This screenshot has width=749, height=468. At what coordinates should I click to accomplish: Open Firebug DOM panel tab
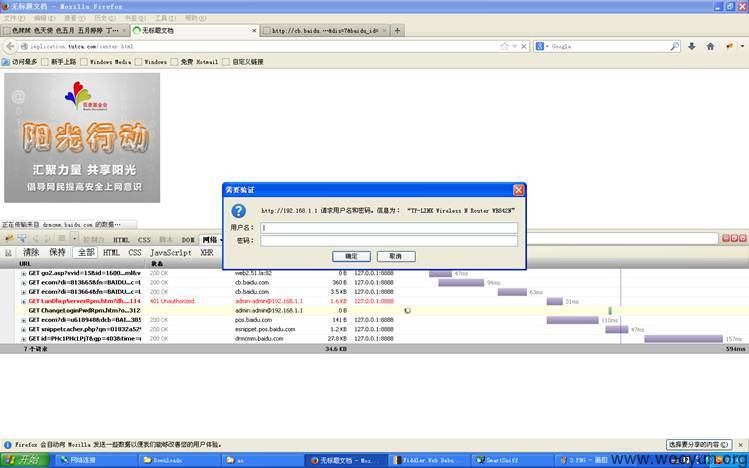tap(188, 240)
